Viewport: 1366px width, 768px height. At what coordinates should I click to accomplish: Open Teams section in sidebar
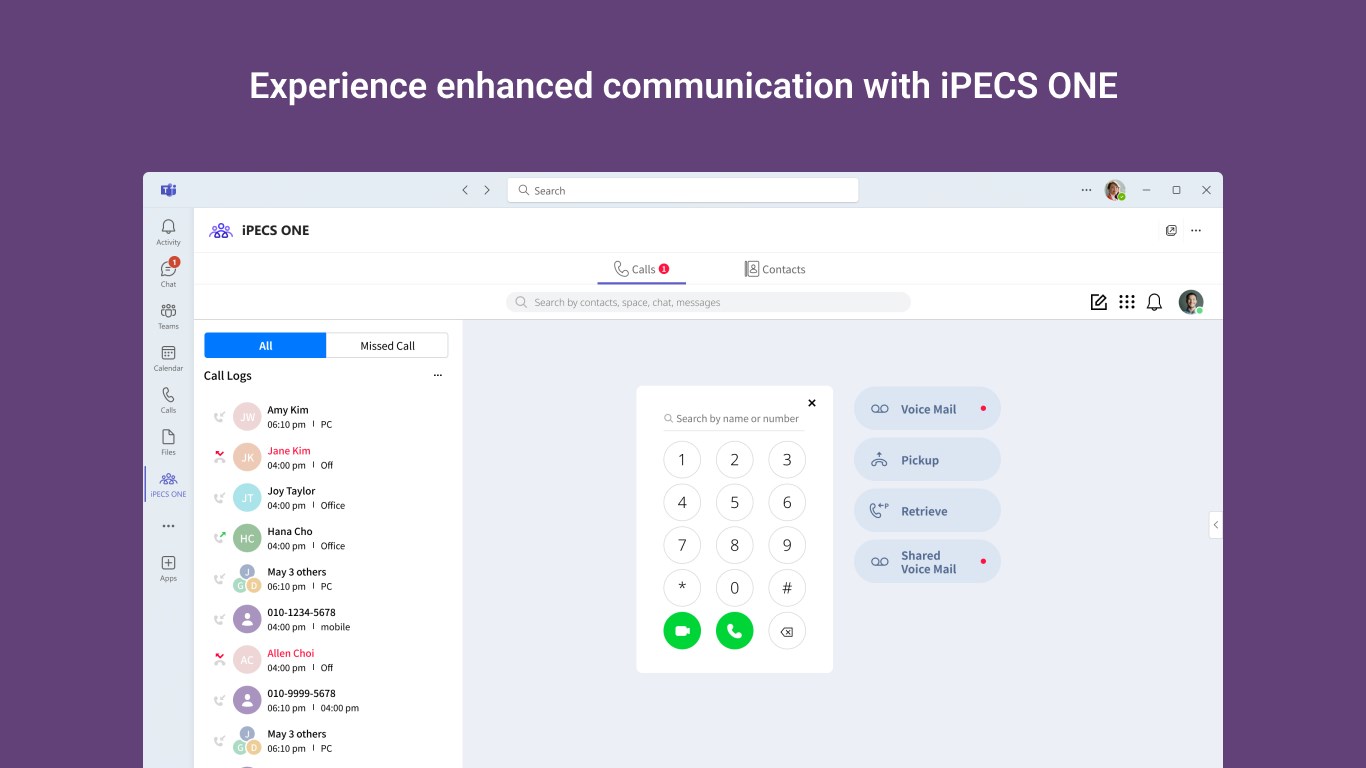click(168, 316)
